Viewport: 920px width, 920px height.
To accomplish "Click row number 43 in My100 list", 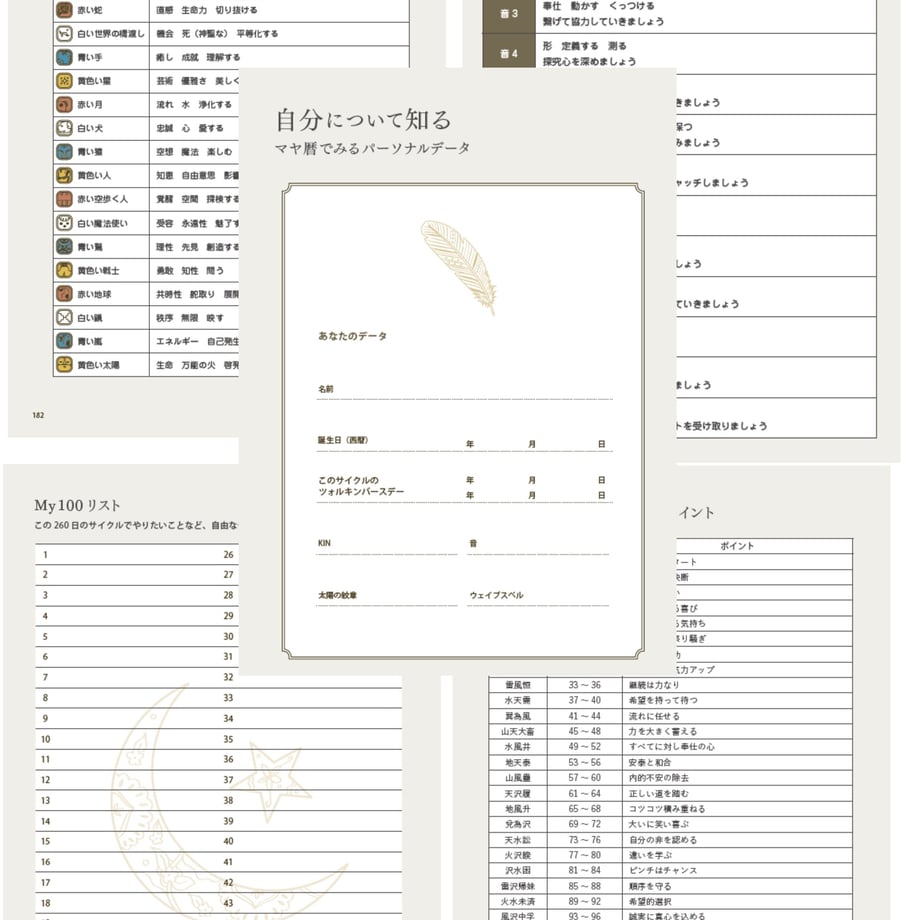I will [228, 903].
